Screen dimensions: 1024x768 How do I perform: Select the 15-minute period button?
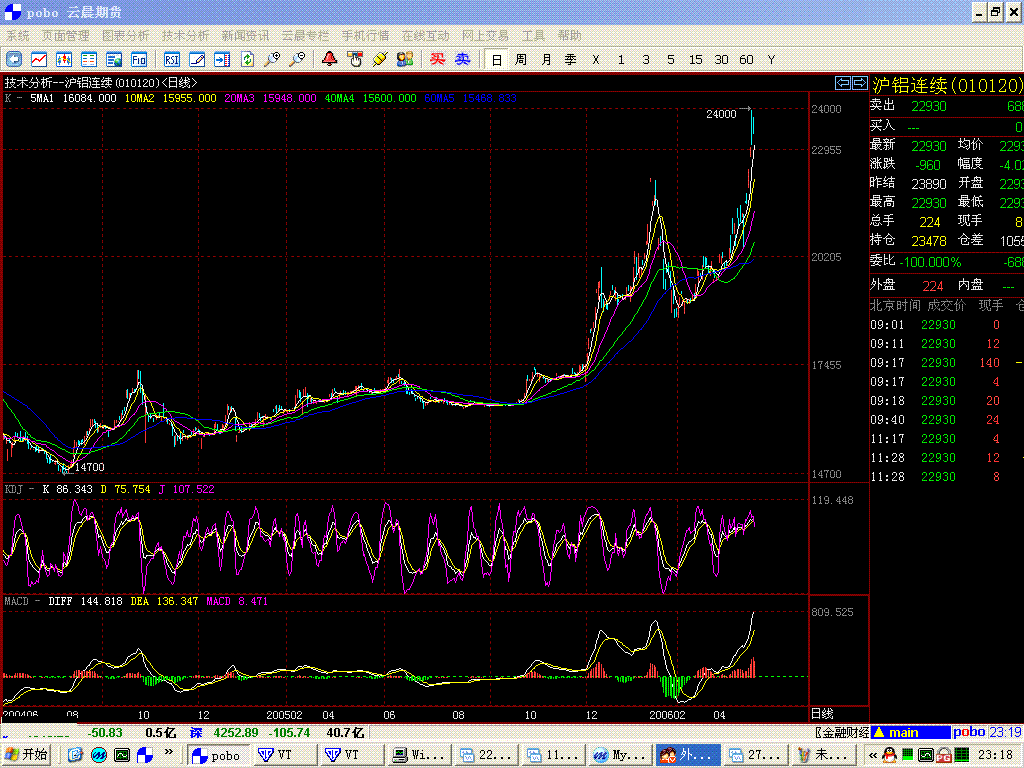pyautogui.click(x=696, y=59)
